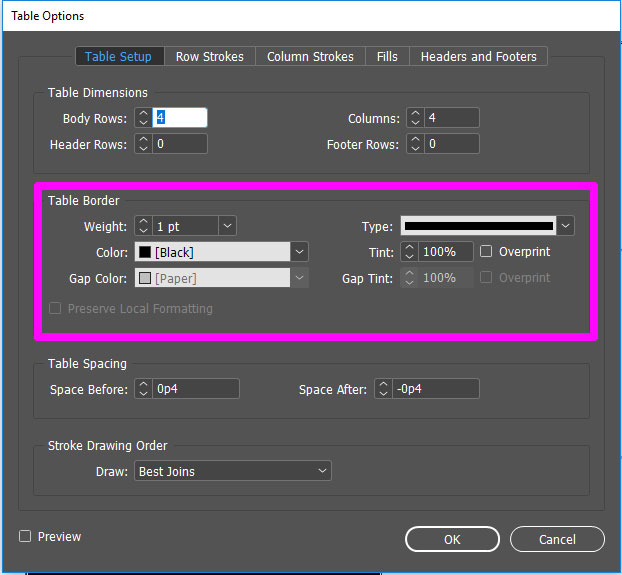This screenshot has width=622, height=575.
Task: Click the Body Rows stepper arrows
Action: (143, 119)
